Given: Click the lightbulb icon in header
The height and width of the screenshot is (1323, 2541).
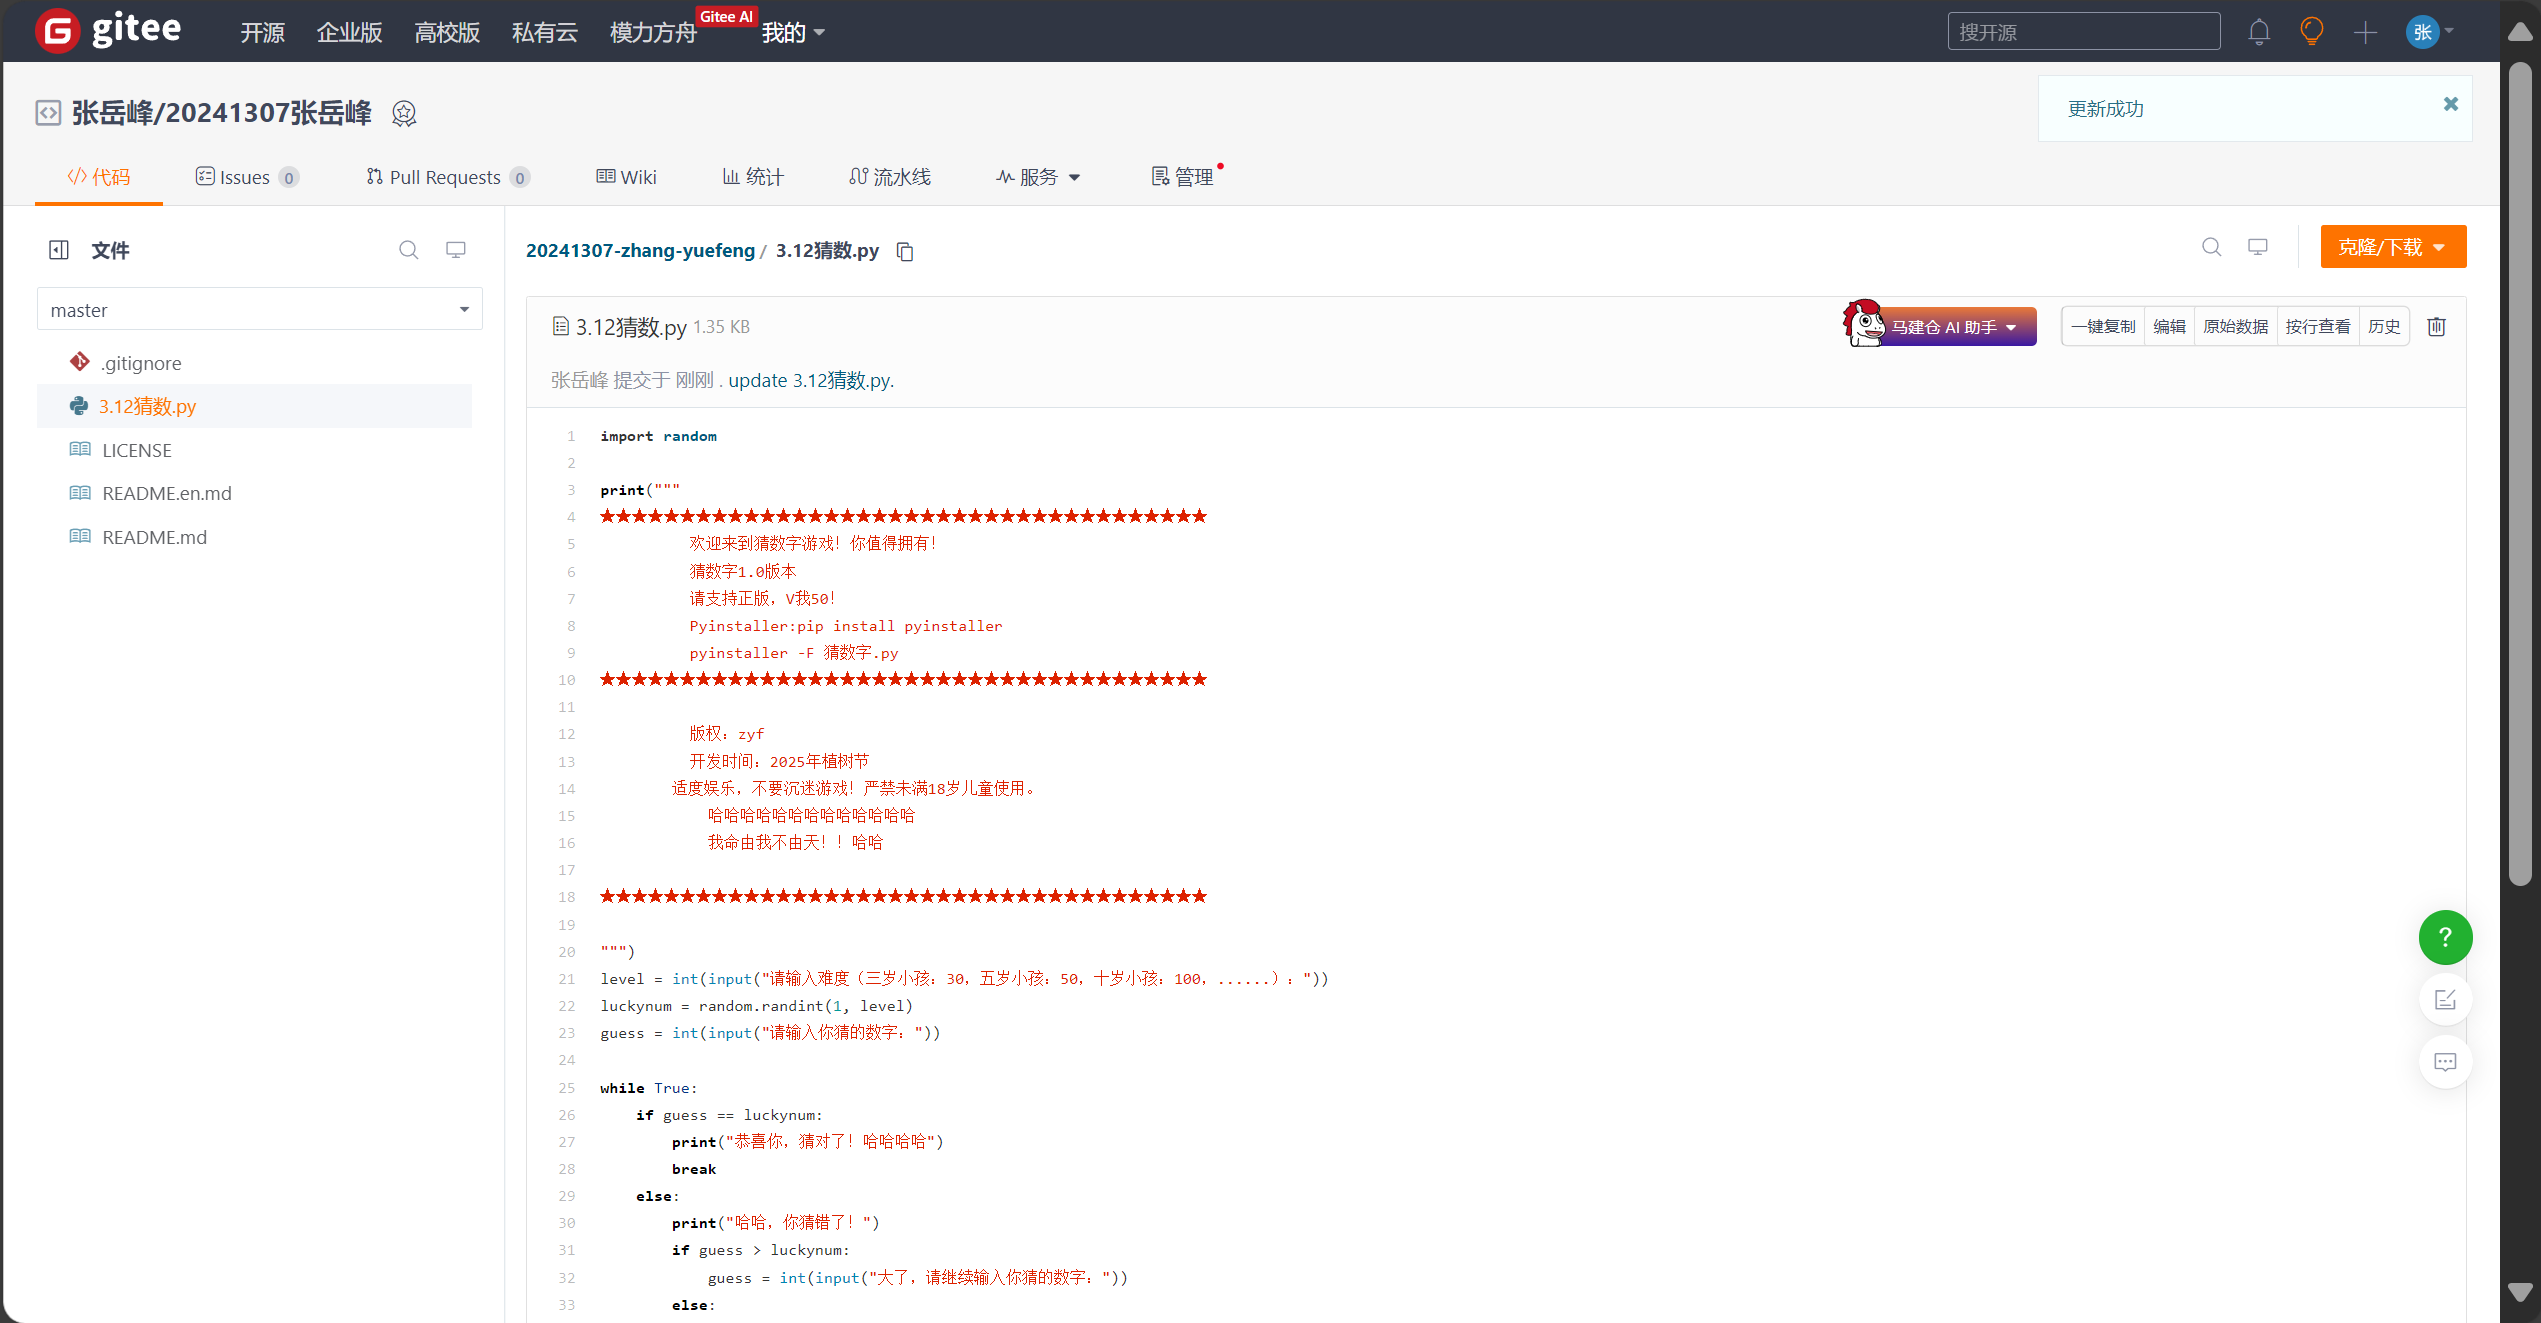Looking at the screenshot, I should [2311, 32].
